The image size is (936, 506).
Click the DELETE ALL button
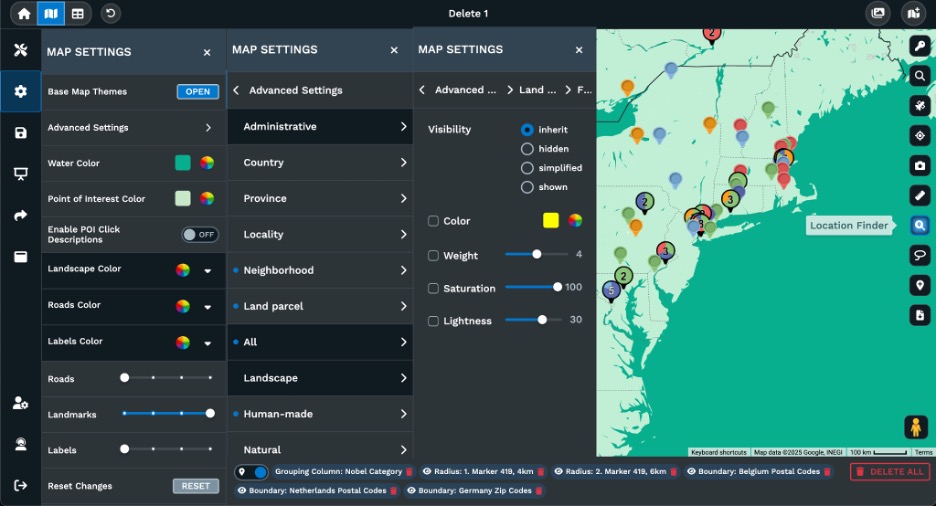point(889,471)
